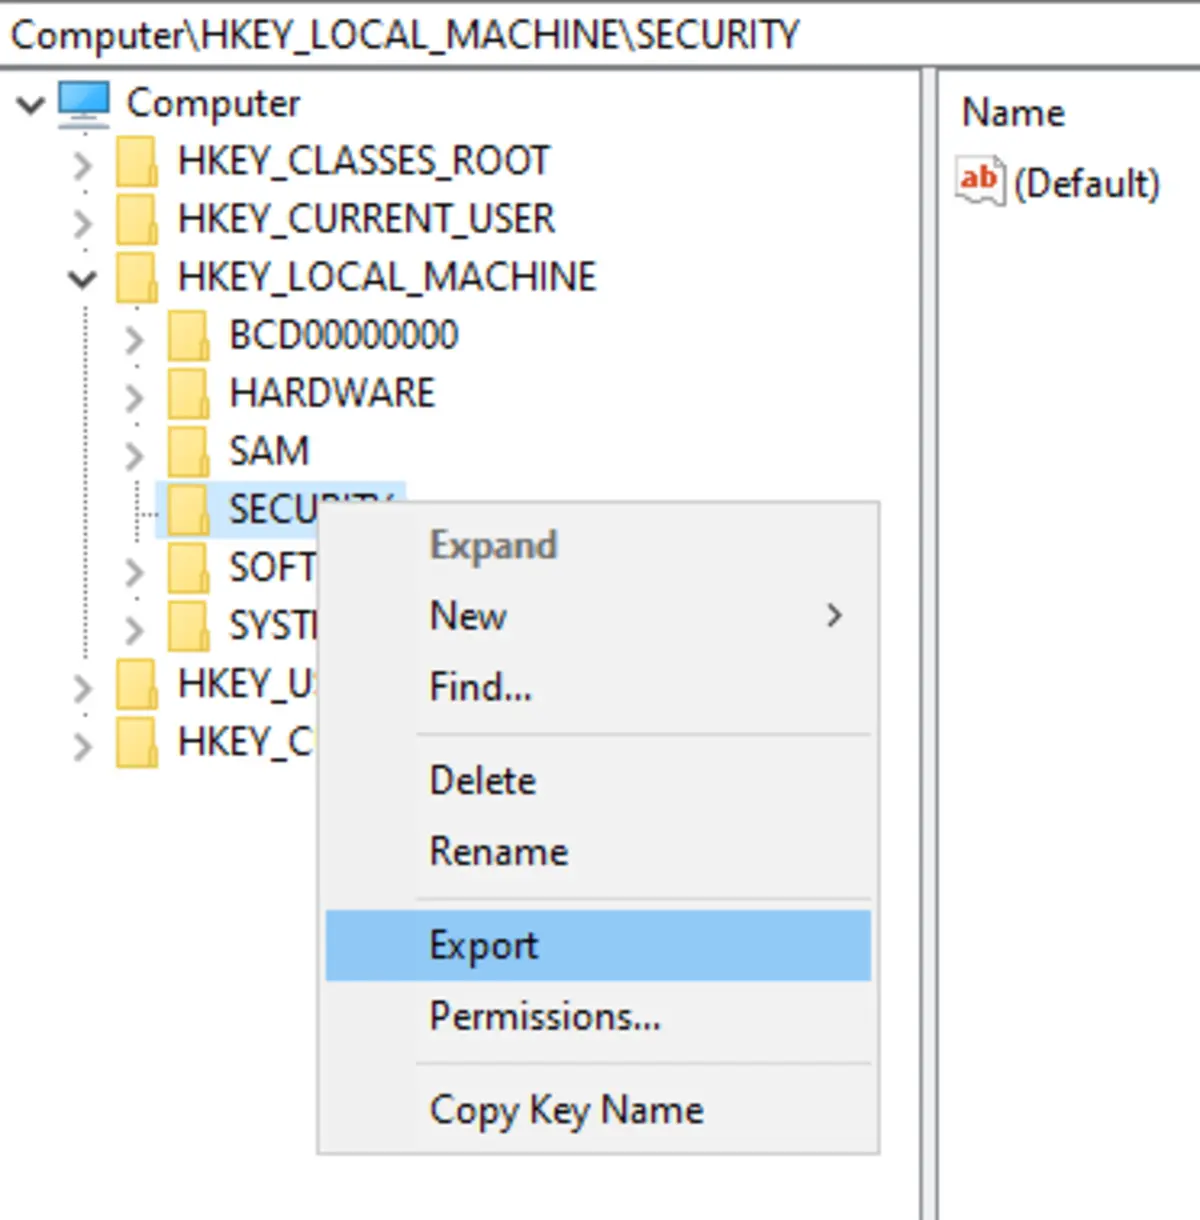This screenshot has width=1200, height=1220.
Task: Click the HARDWARE folder icon
Action: tap(188, 394)
